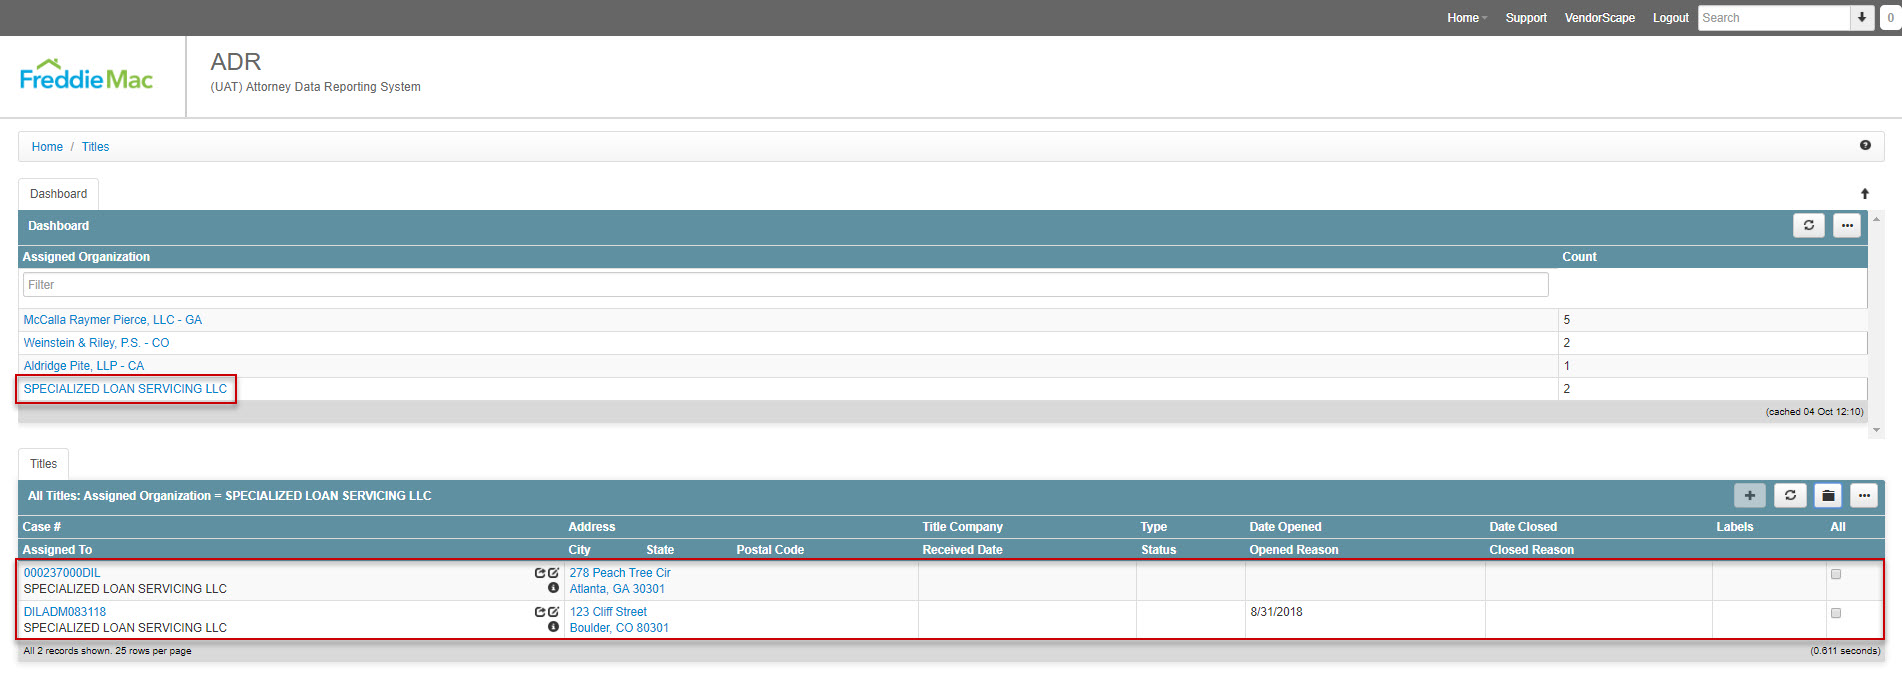Screen dimensions: 1902x691
Task: Select the Titles tab
Action: tap(43, 464)
